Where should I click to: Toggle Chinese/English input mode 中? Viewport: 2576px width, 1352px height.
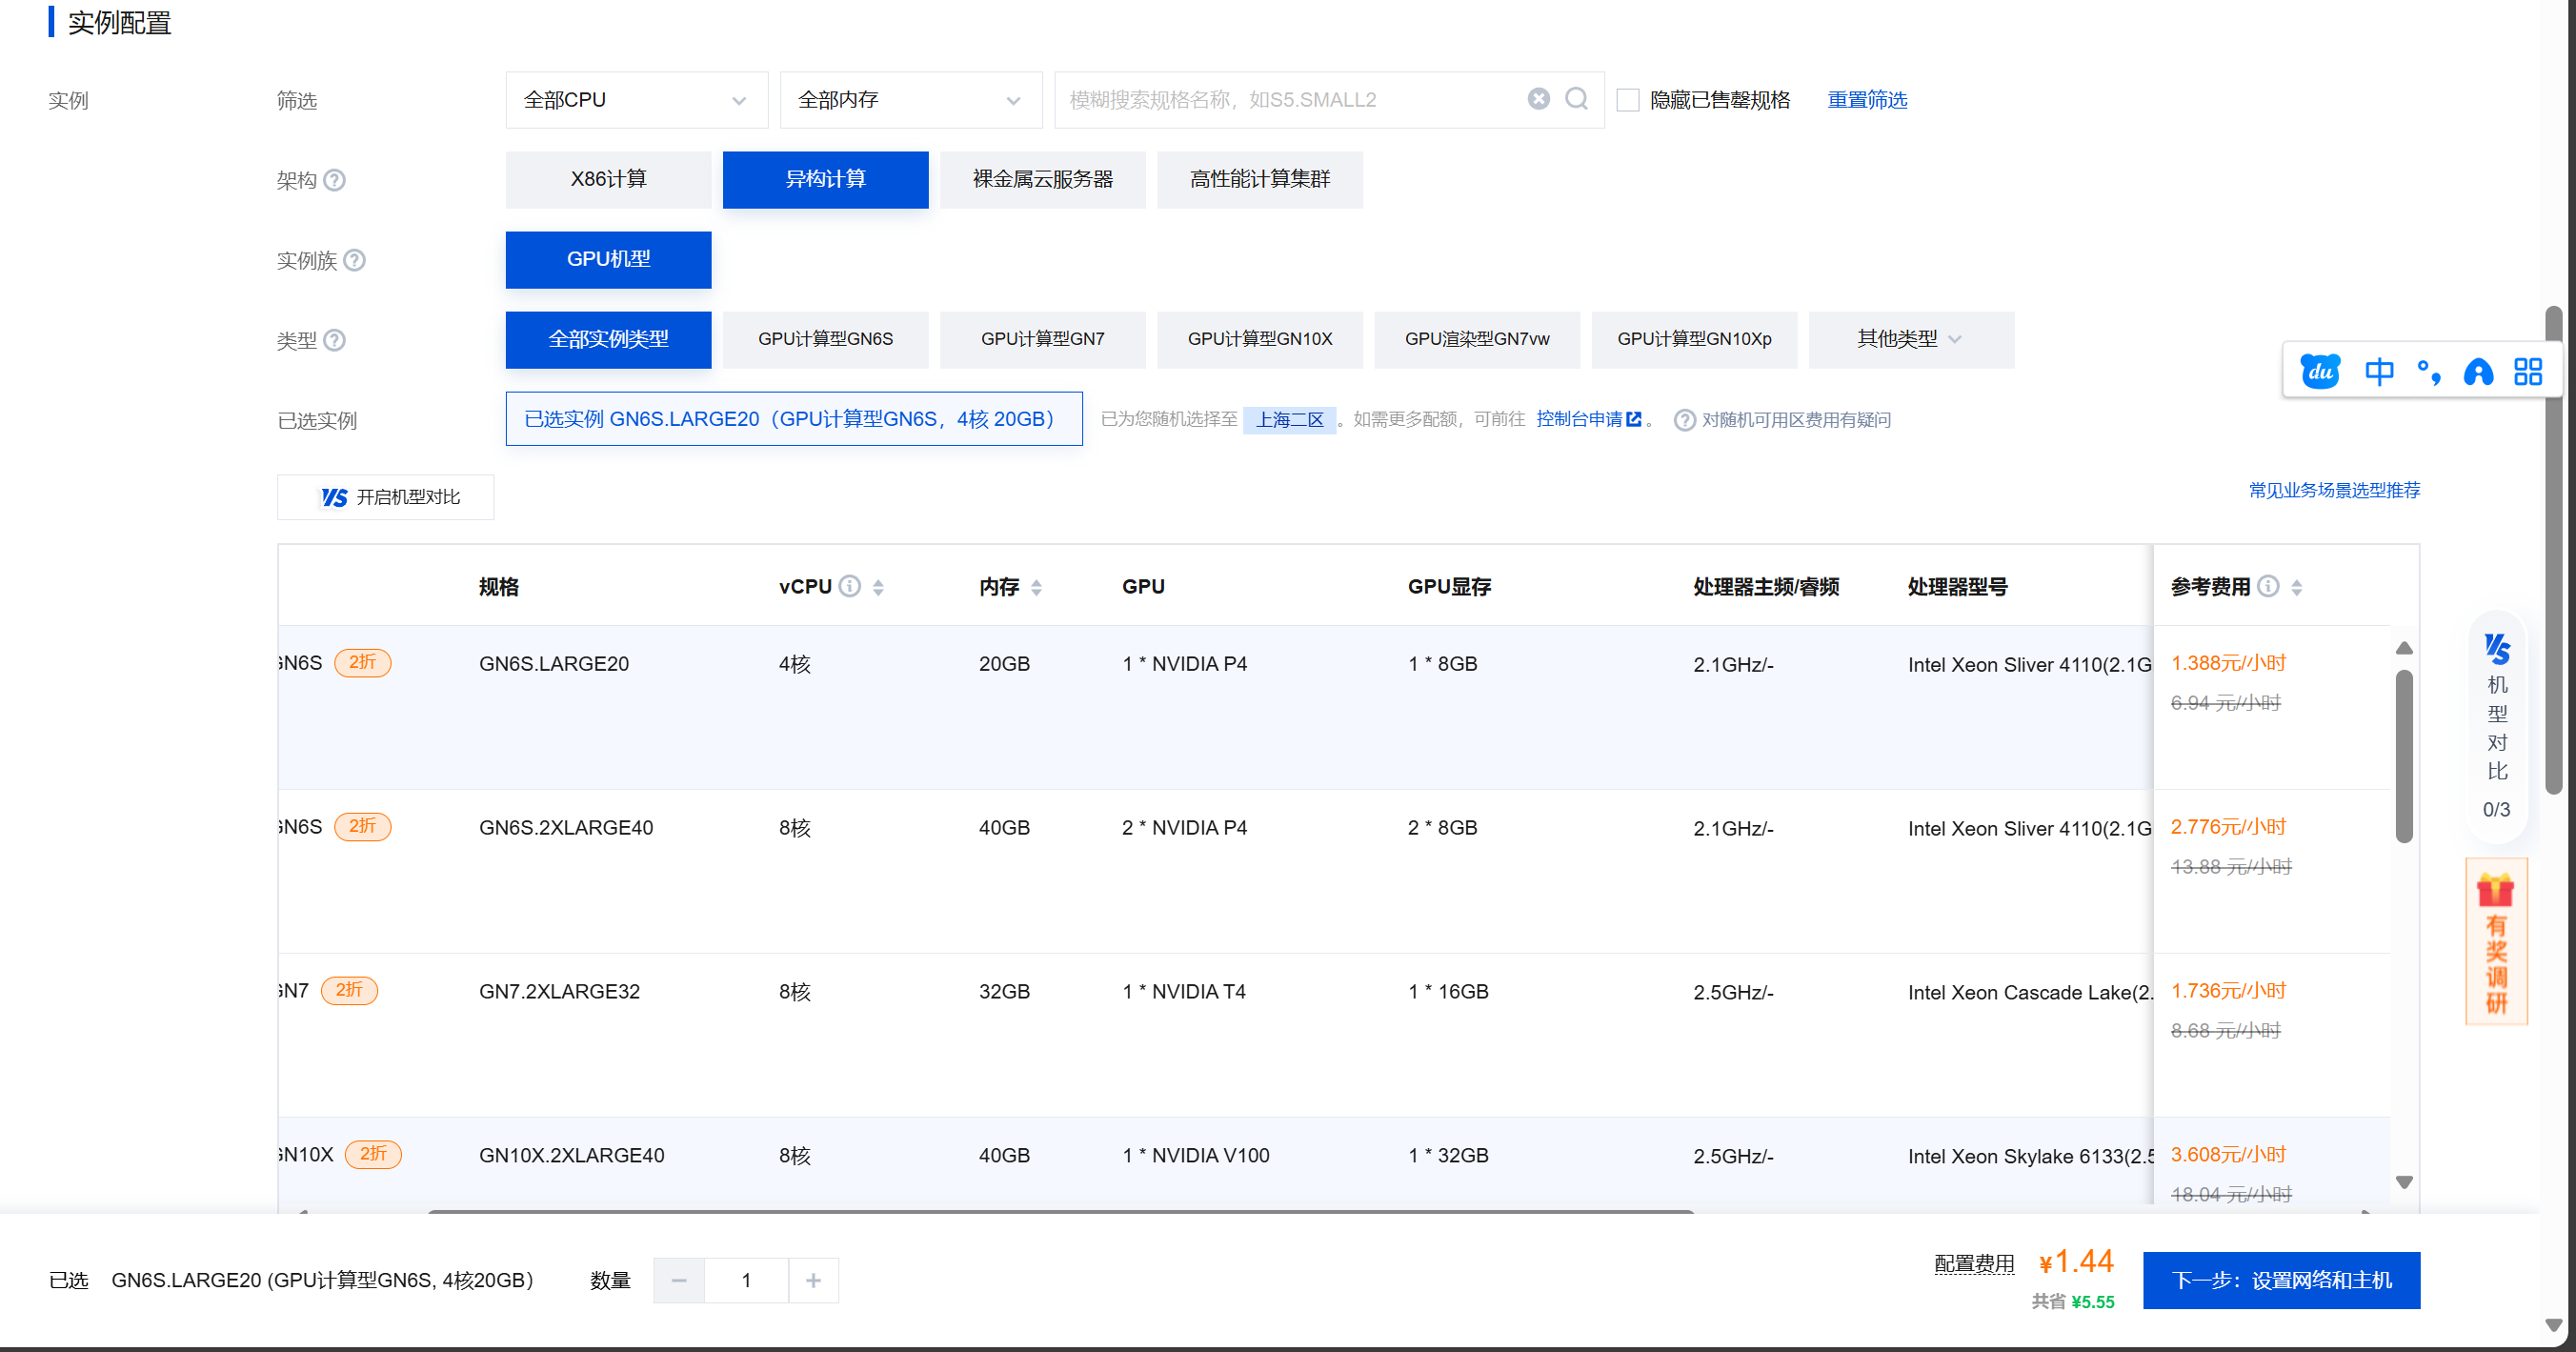(x=2378, y=372)
